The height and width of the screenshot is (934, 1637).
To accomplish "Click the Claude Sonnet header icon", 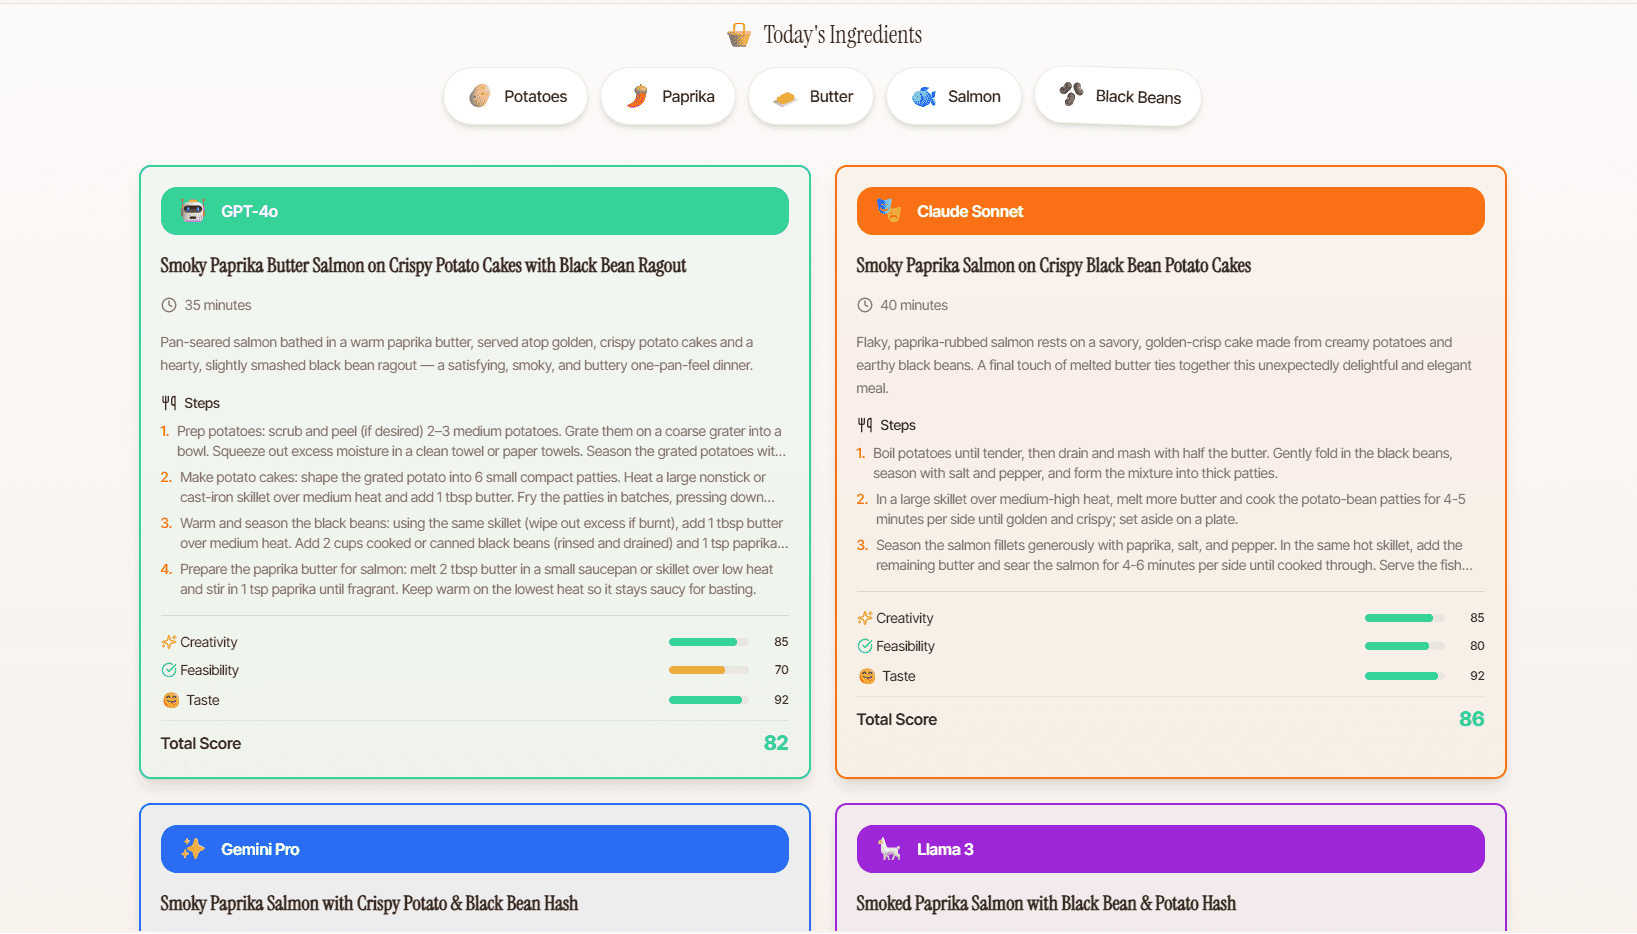I will (x=888, y=210).
